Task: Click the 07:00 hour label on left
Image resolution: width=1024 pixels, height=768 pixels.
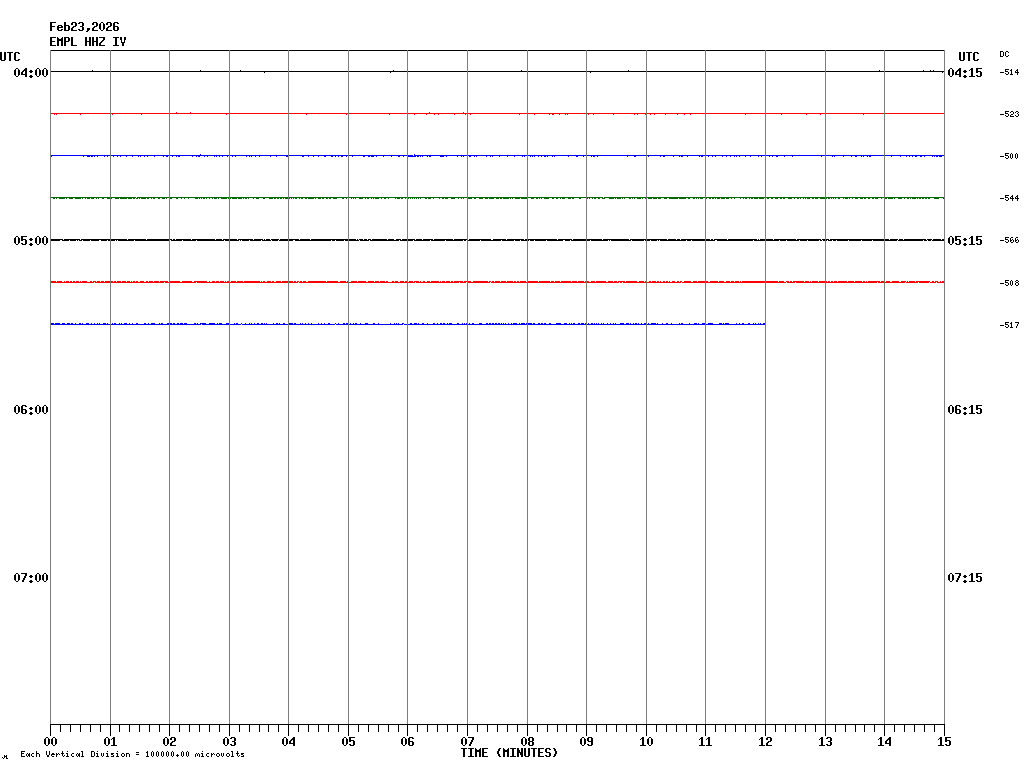Action: click(31, 578)
